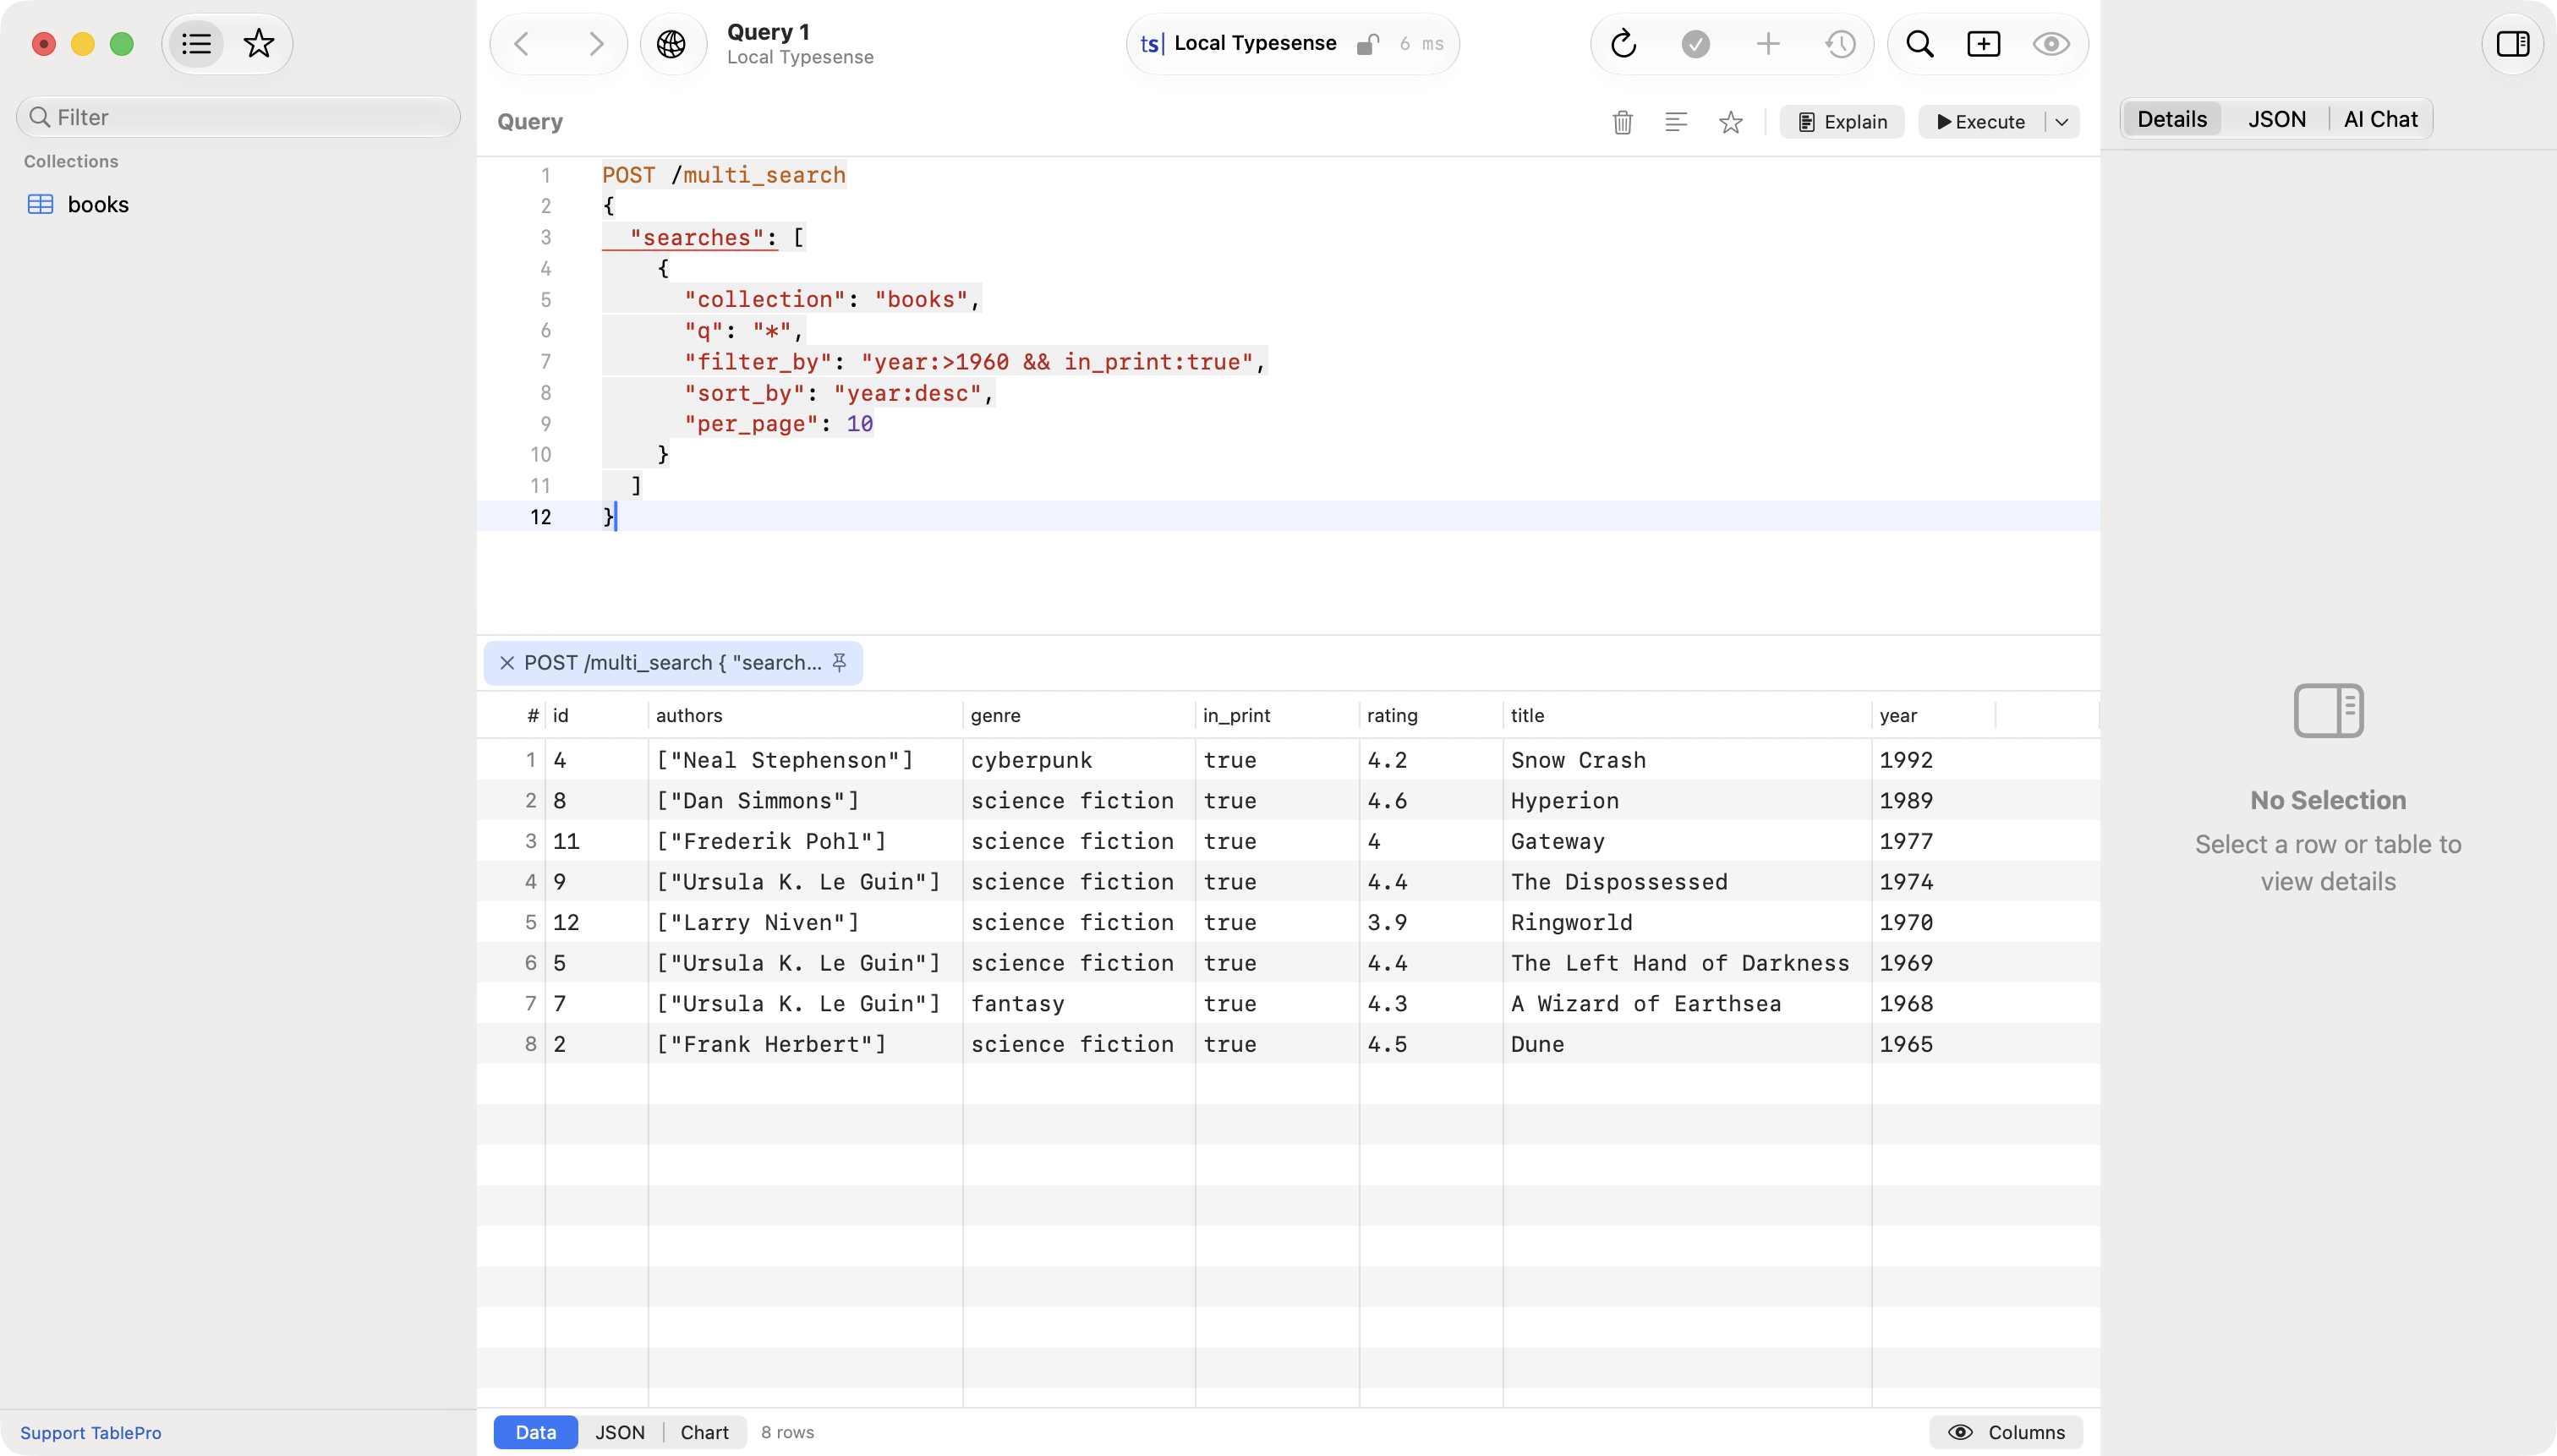Click the Explain button
The width and height of the screenshot is (2557, 1456).
[1842, 122]
